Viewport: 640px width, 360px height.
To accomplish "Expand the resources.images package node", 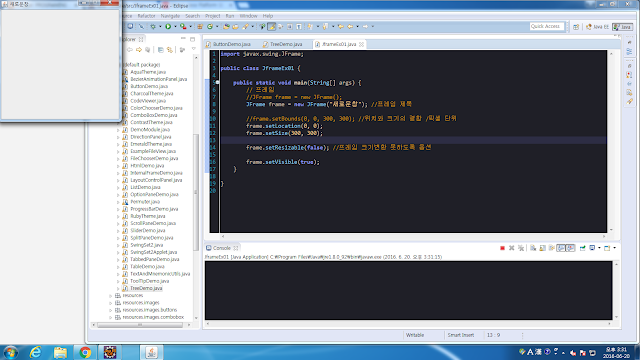I will tap(111, 303).
